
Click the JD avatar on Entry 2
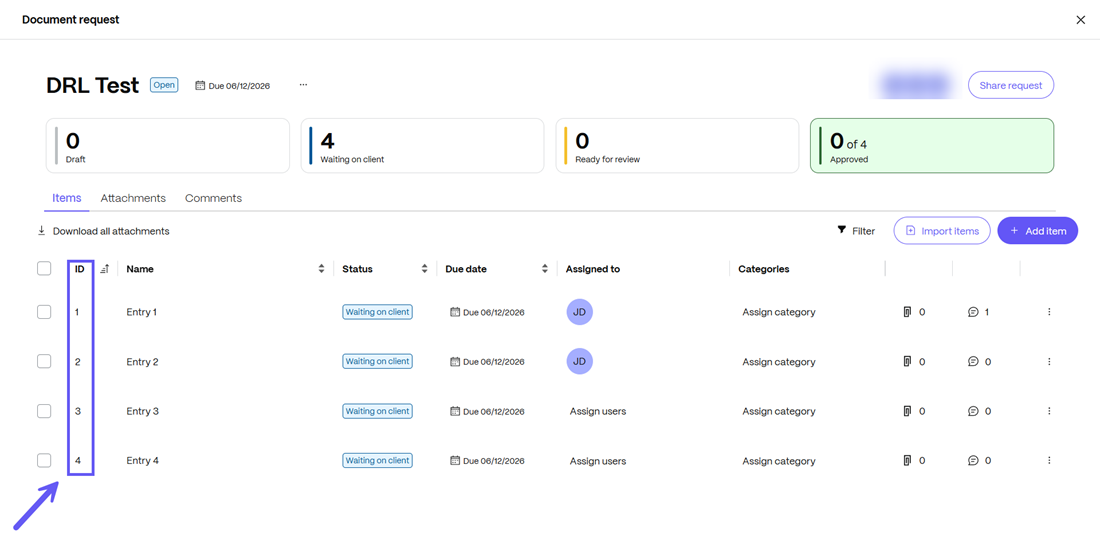pos(579,361)
